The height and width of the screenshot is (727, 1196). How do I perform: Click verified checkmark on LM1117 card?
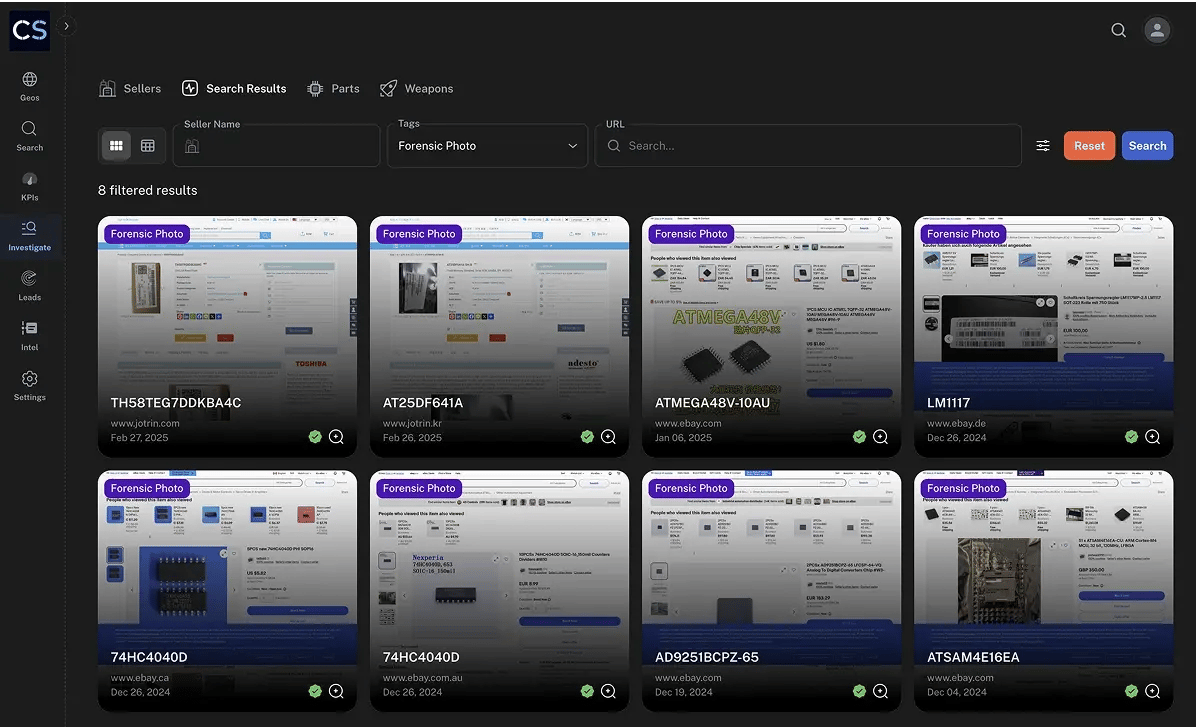[1131, 437]
